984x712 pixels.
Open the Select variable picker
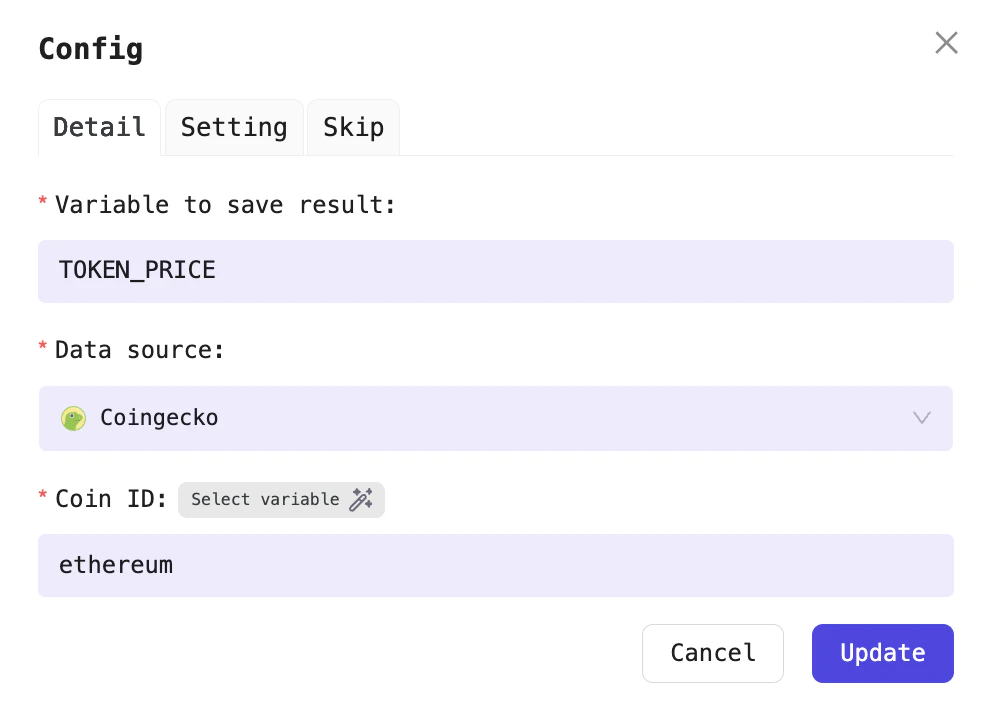pyautogui.click(x=281, y=499)
